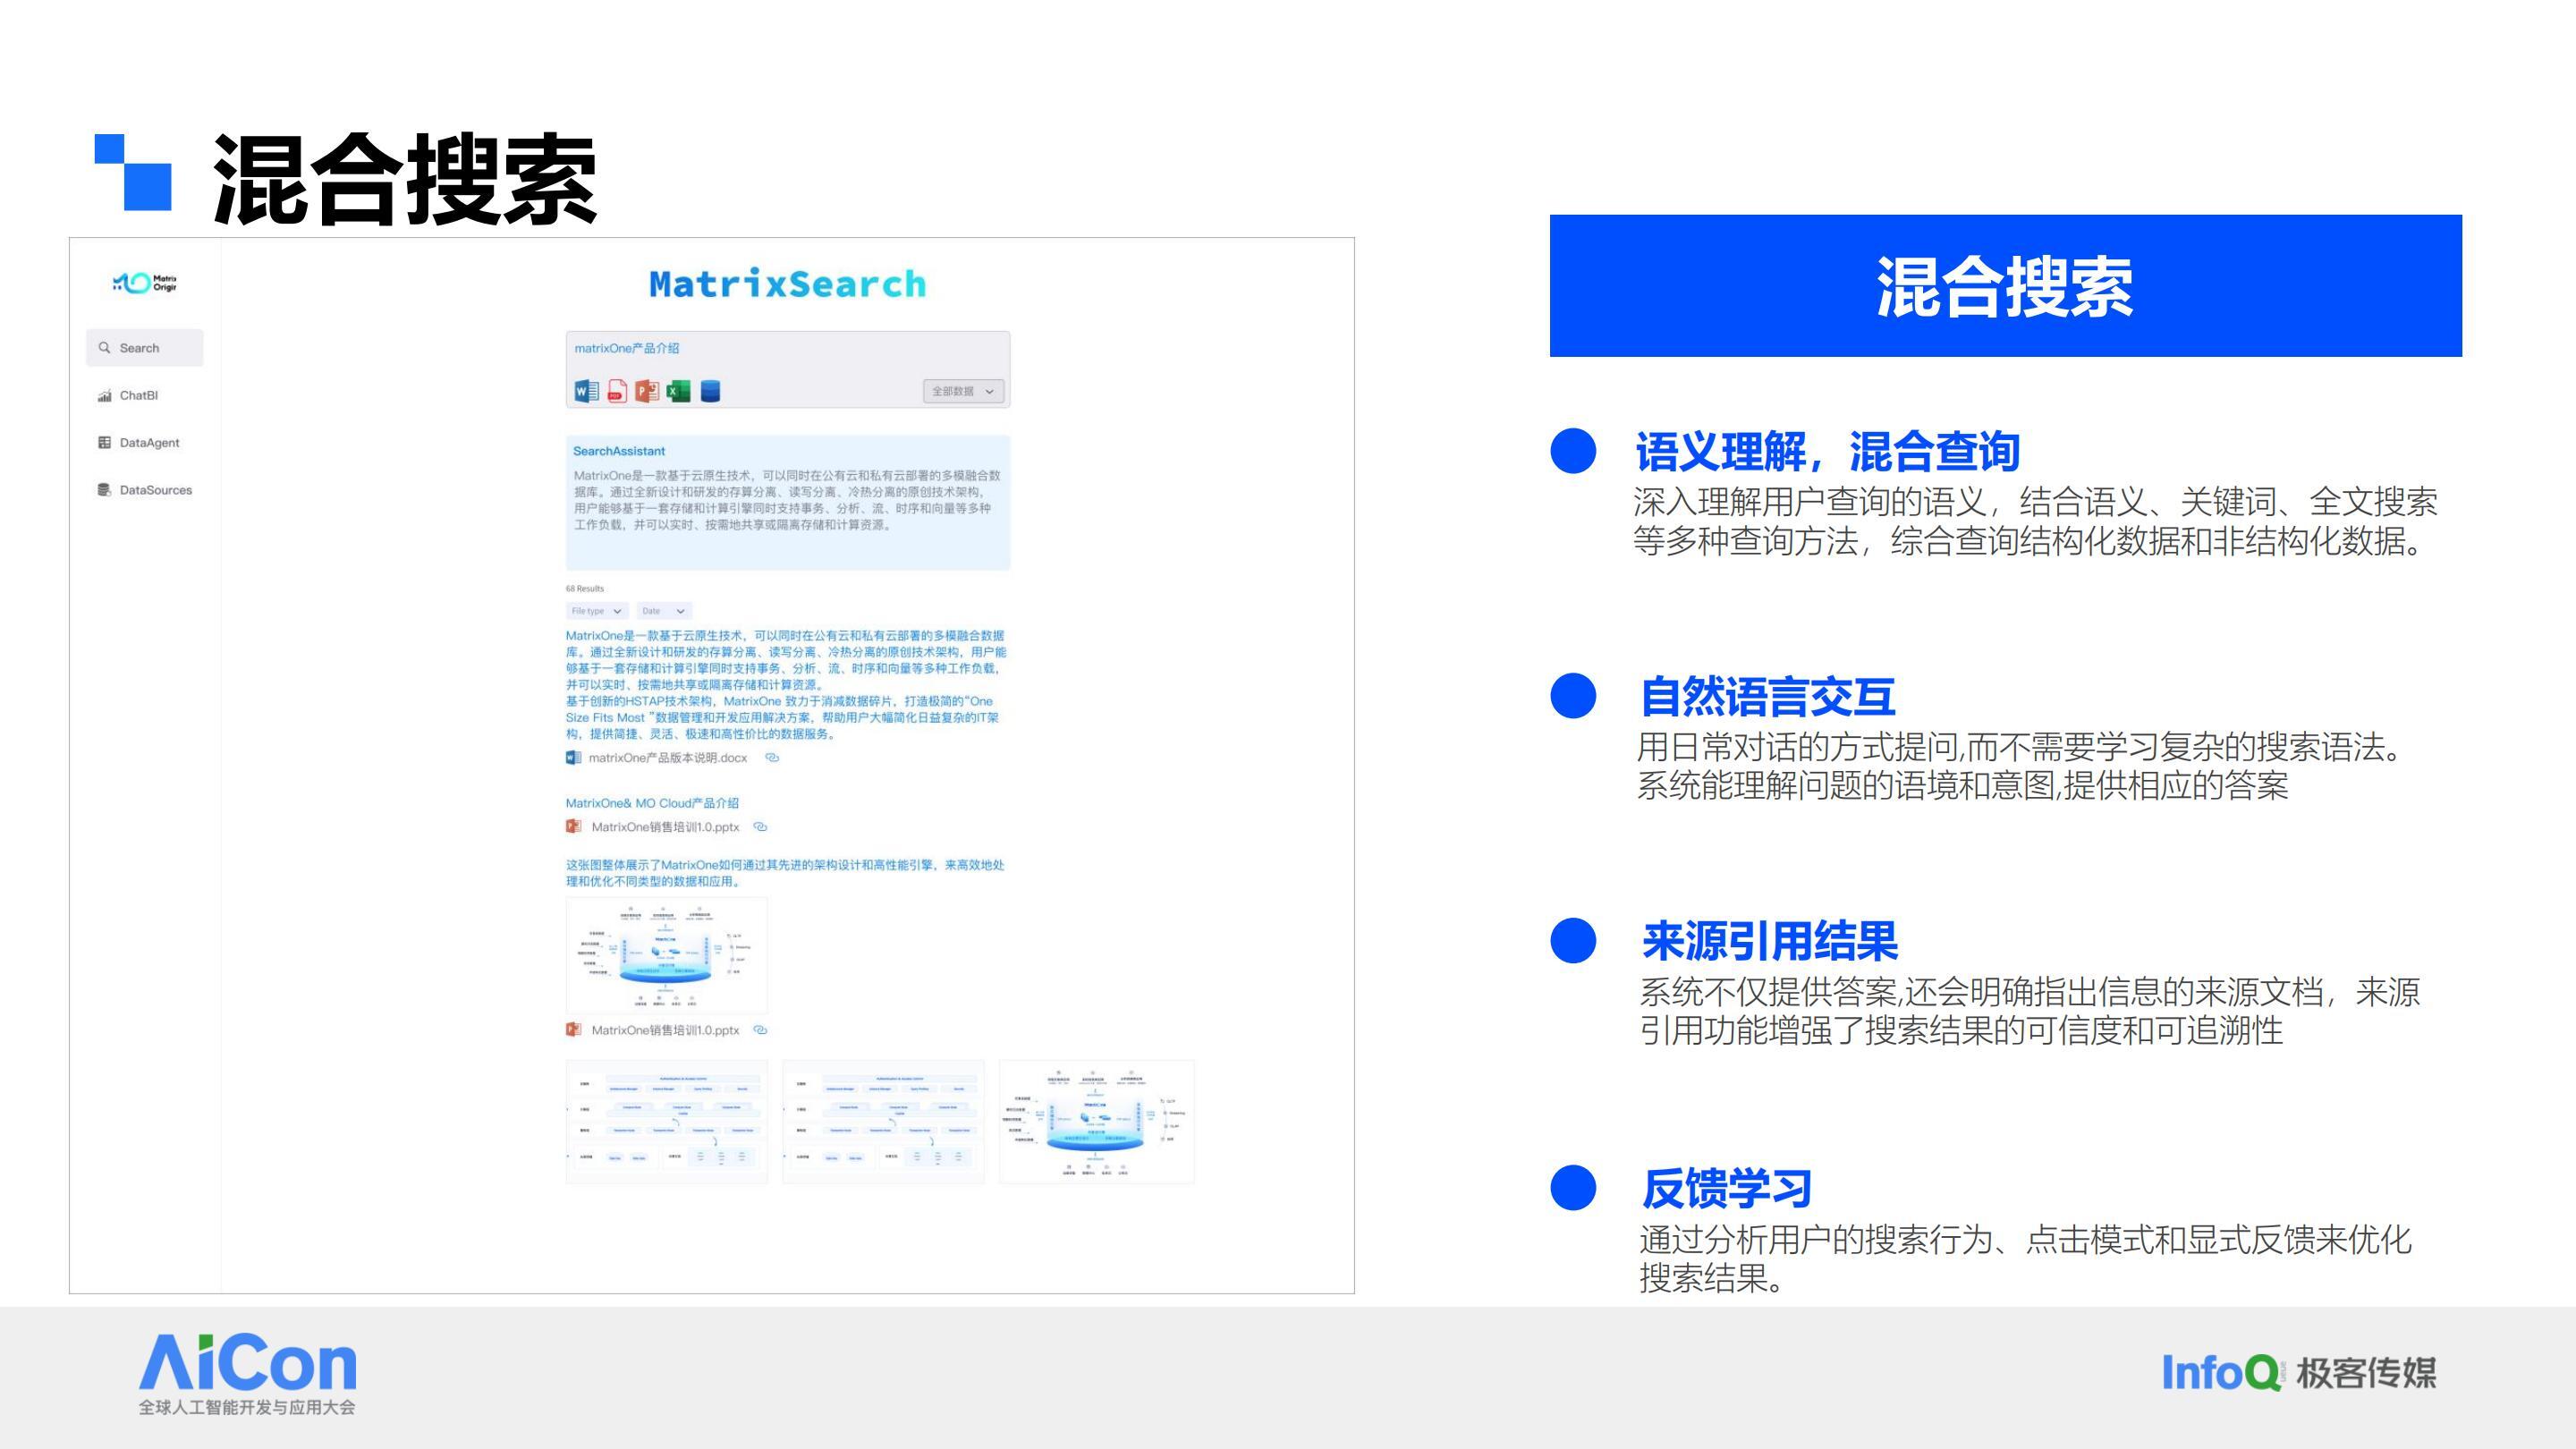This screenshot has height=1449, width=2576.
Task: Click the heading 来源引用结果
Action: point(1769,941)
